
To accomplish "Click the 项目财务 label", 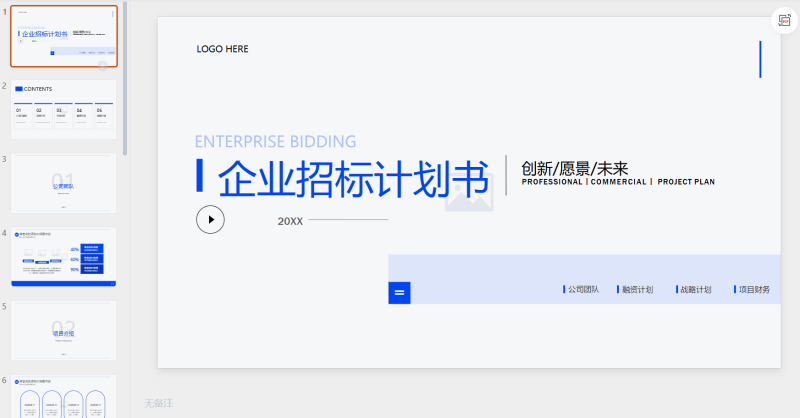I will [x=754, y=289].
